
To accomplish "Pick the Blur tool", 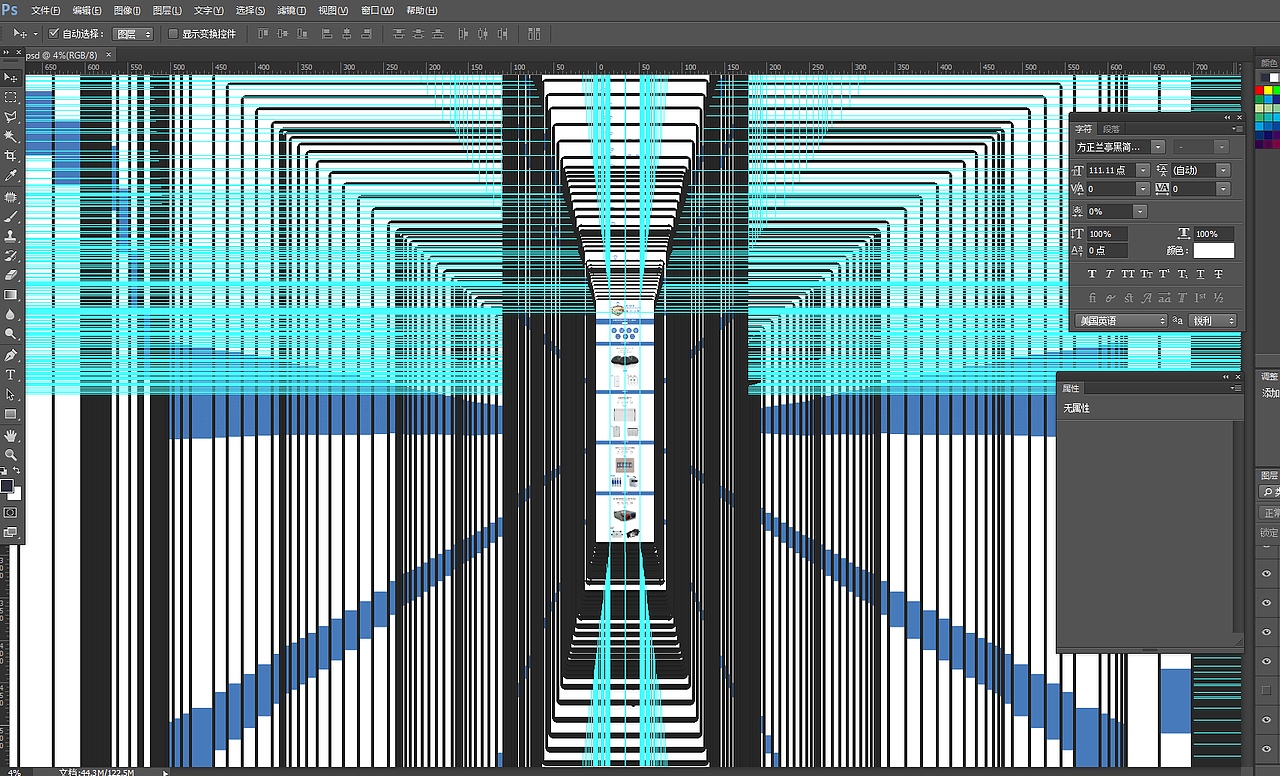I will (11, 315).
